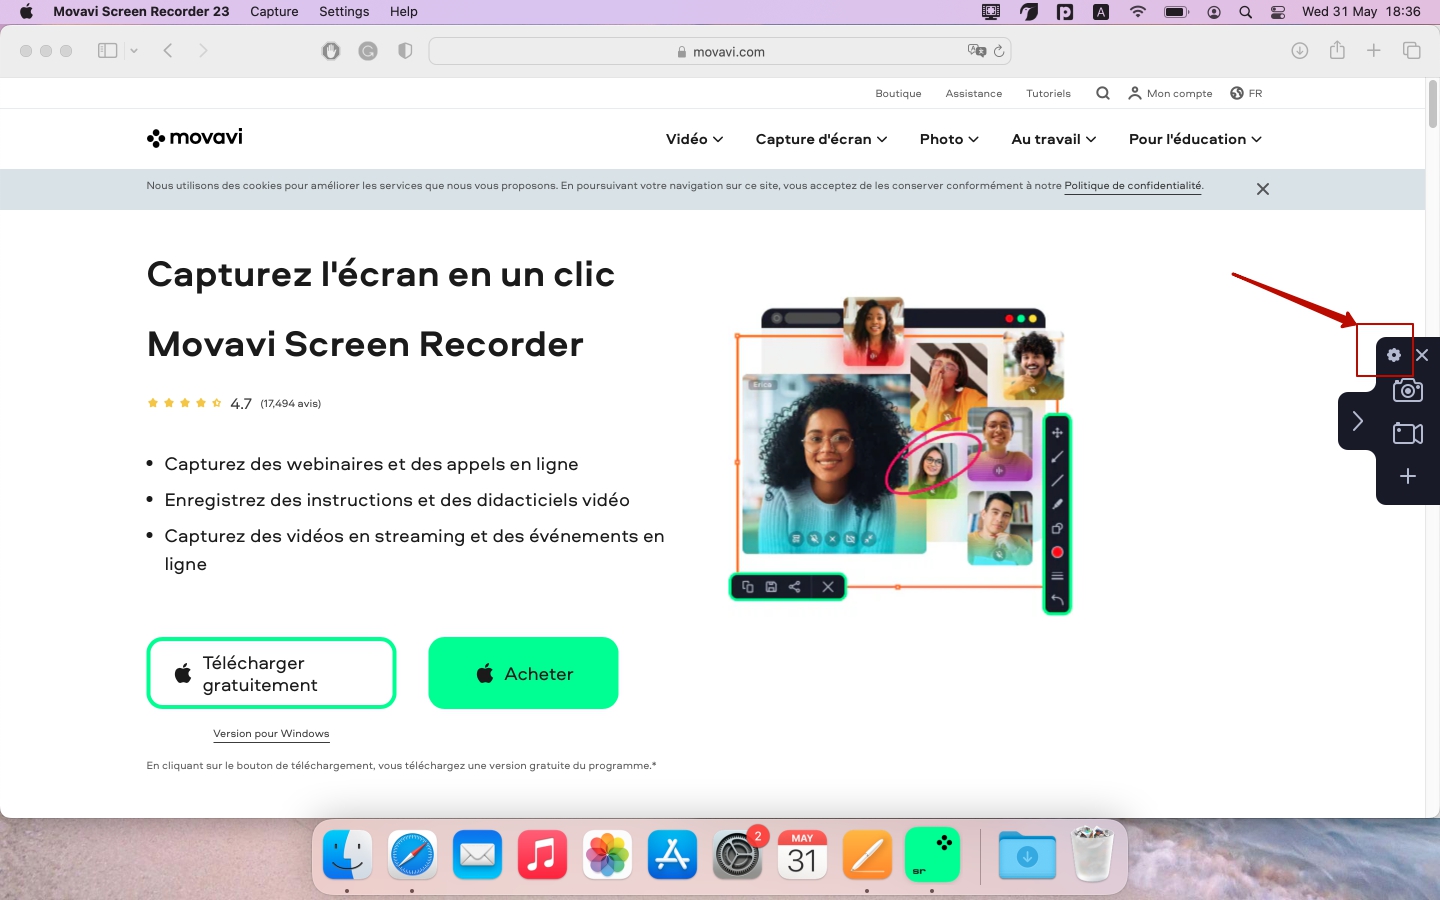This screenshot has width=1440, height=900.
Task: Open the Settings menu in the menu bar
Action: [344, 12]
